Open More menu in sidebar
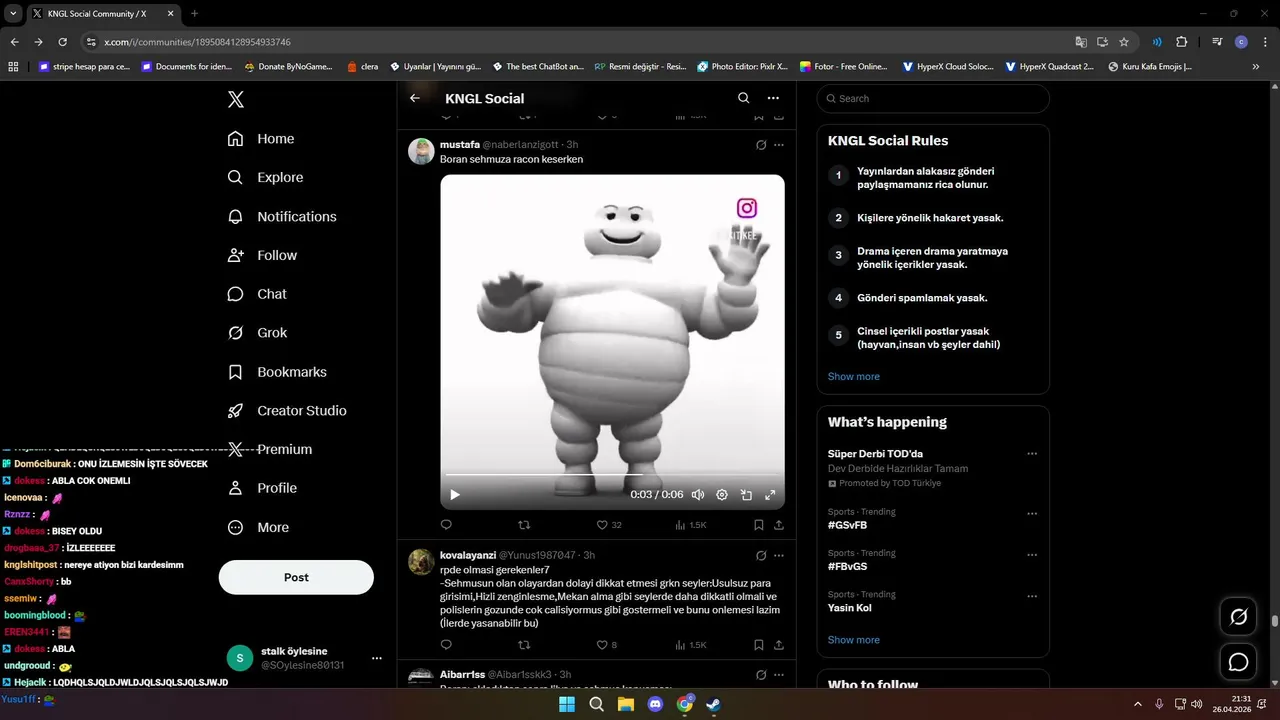Viewport: 1280px width, 720px height. coord(258,527)
